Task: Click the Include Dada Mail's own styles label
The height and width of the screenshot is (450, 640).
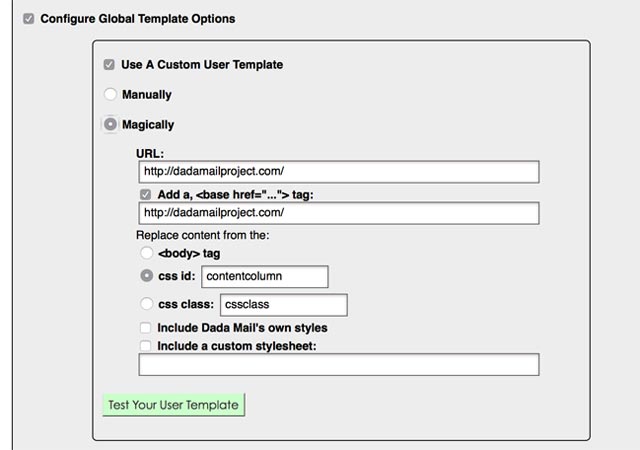Action: 242,328
